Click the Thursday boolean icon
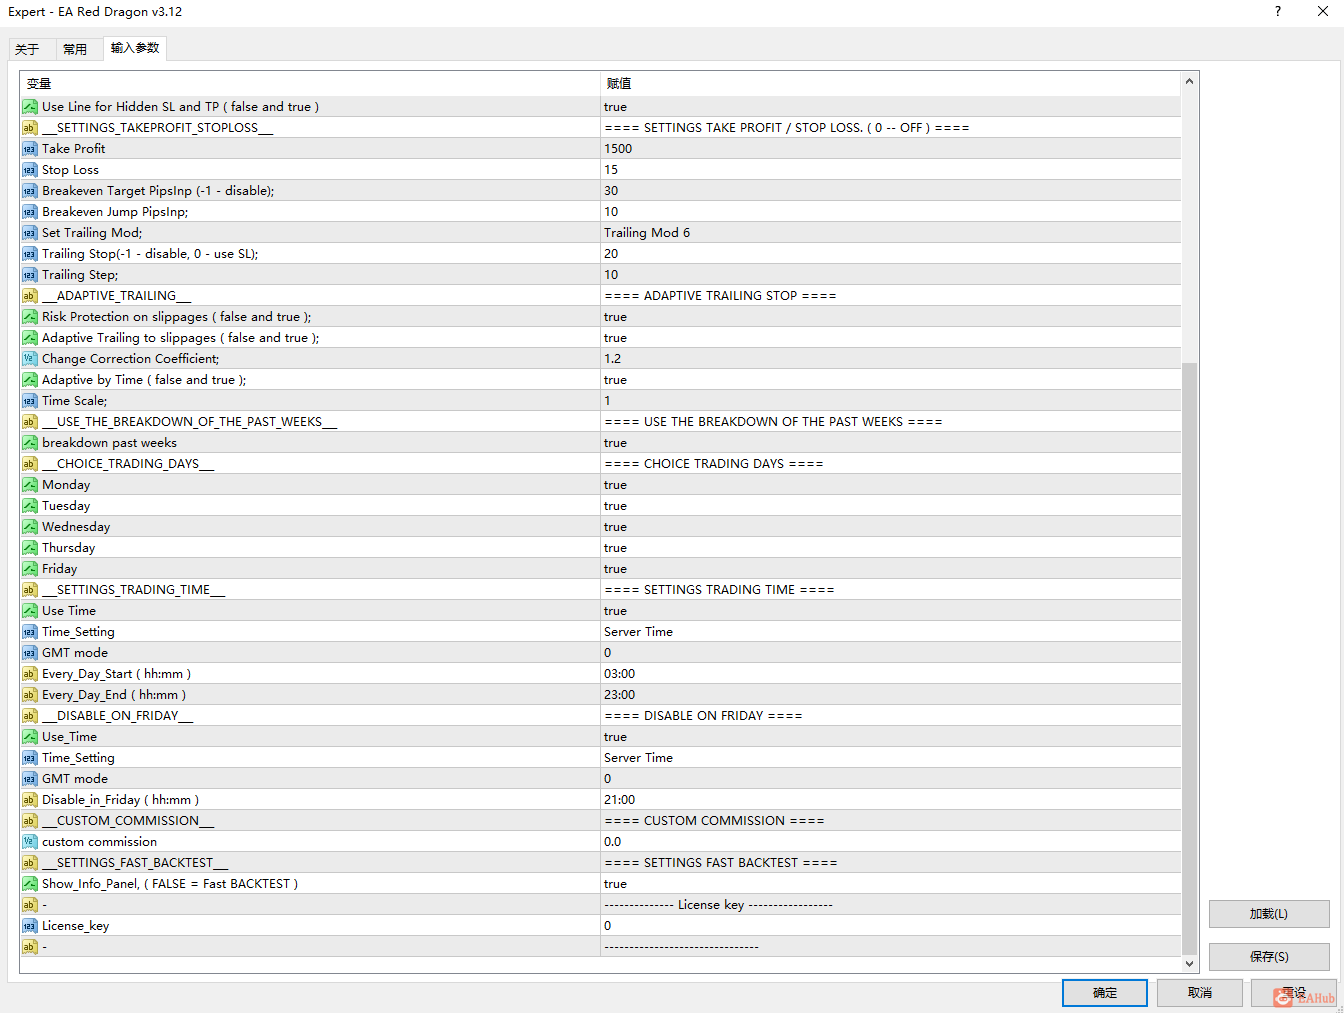This screenshot has width=1344, height=1013. pyautogui.click(x=30, y=548)
